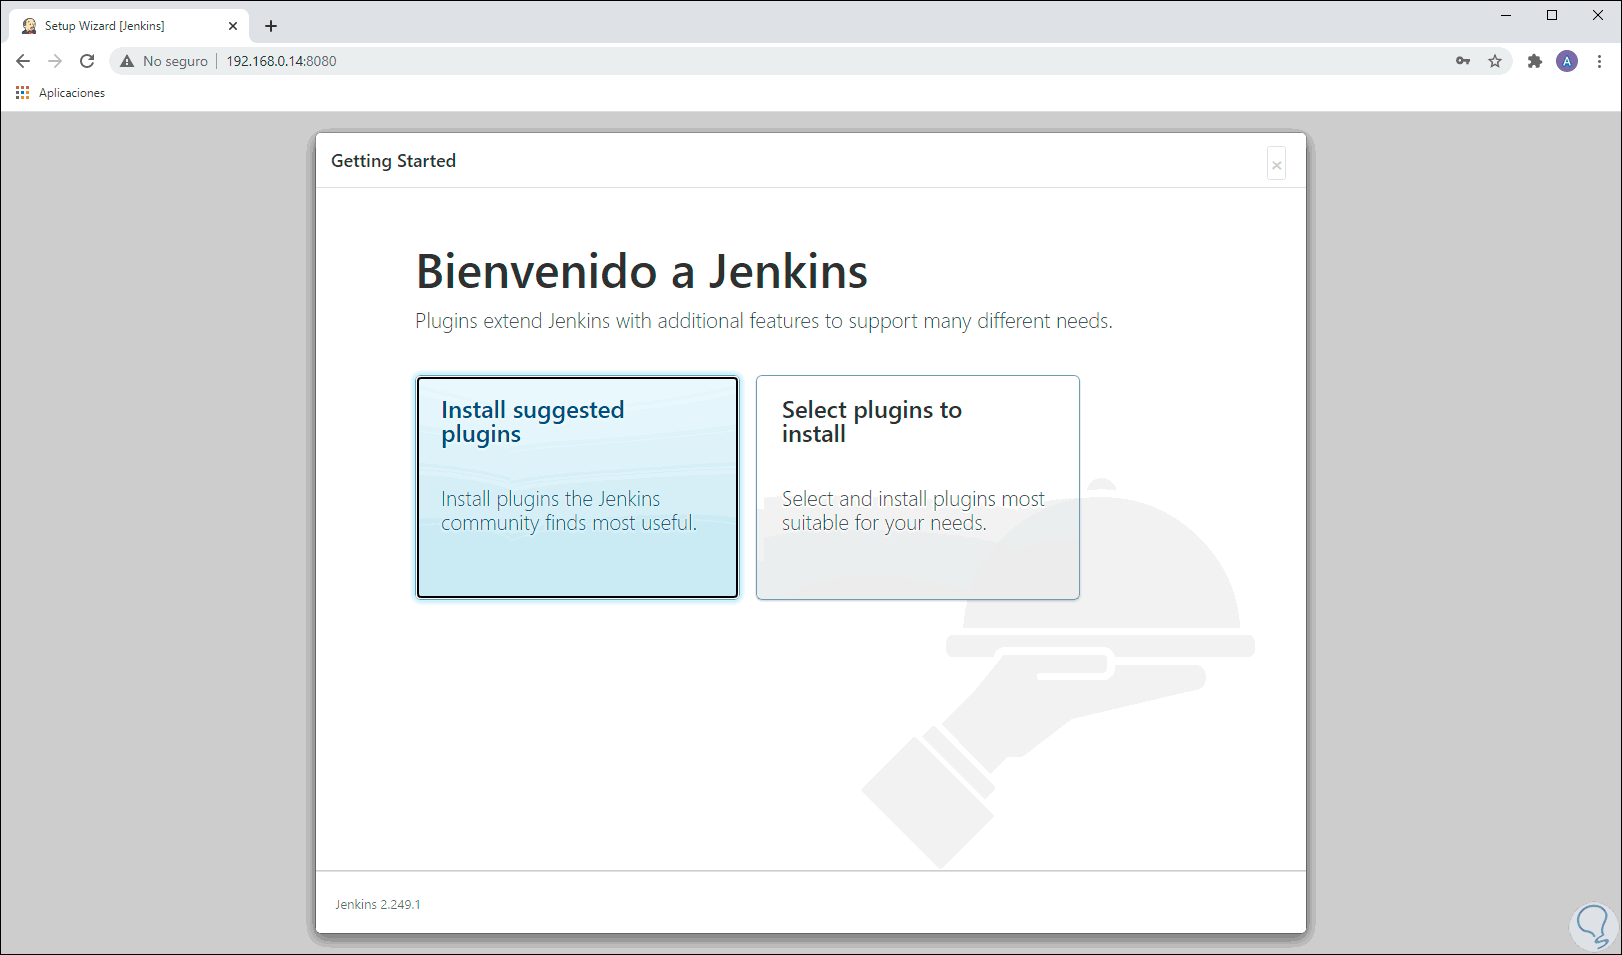Open the browser extensions puzzle icon
The height and width of the screenshot is (955, 1622).
click(x=1535, y=61)
